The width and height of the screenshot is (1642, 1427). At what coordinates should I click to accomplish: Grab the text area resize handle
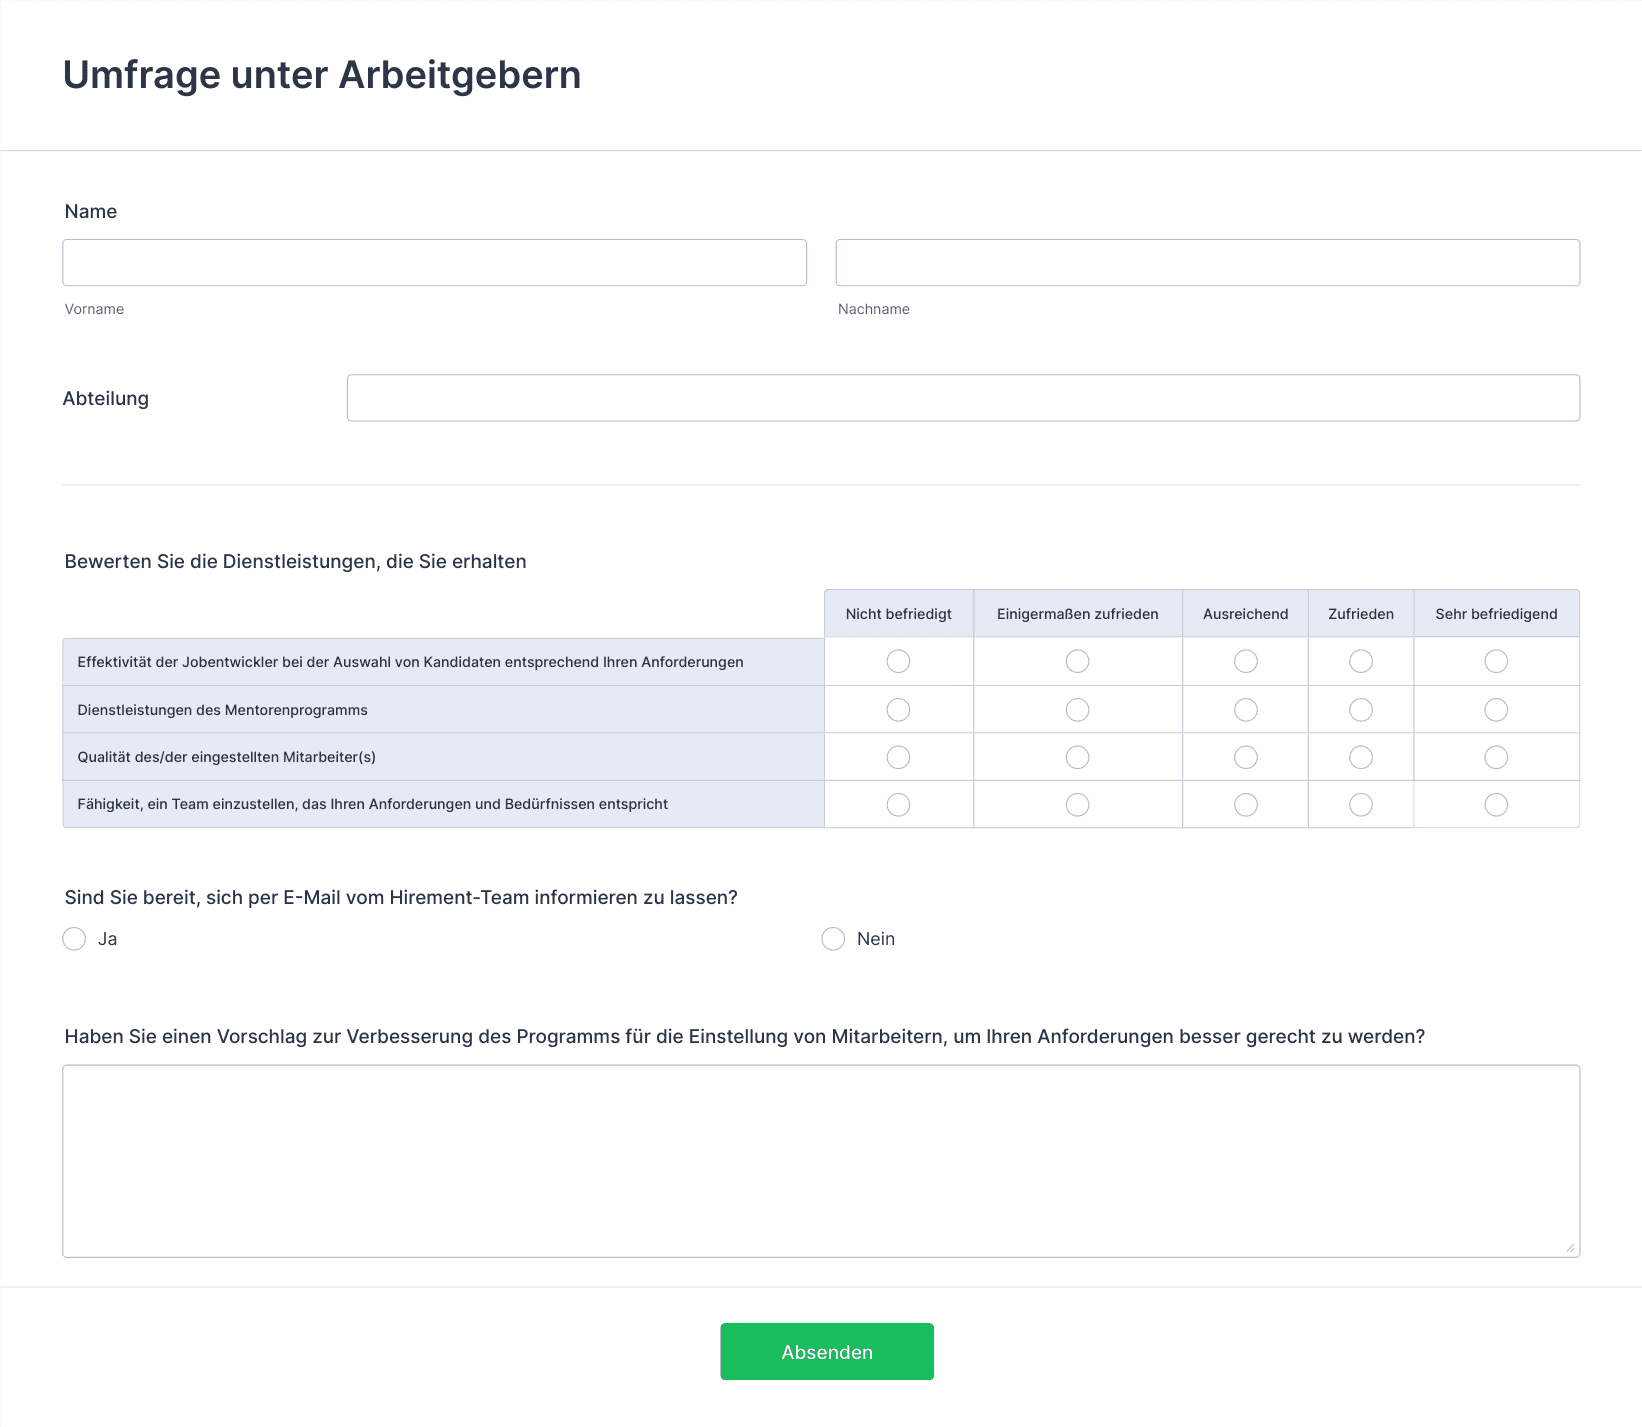(1570, 1248)
